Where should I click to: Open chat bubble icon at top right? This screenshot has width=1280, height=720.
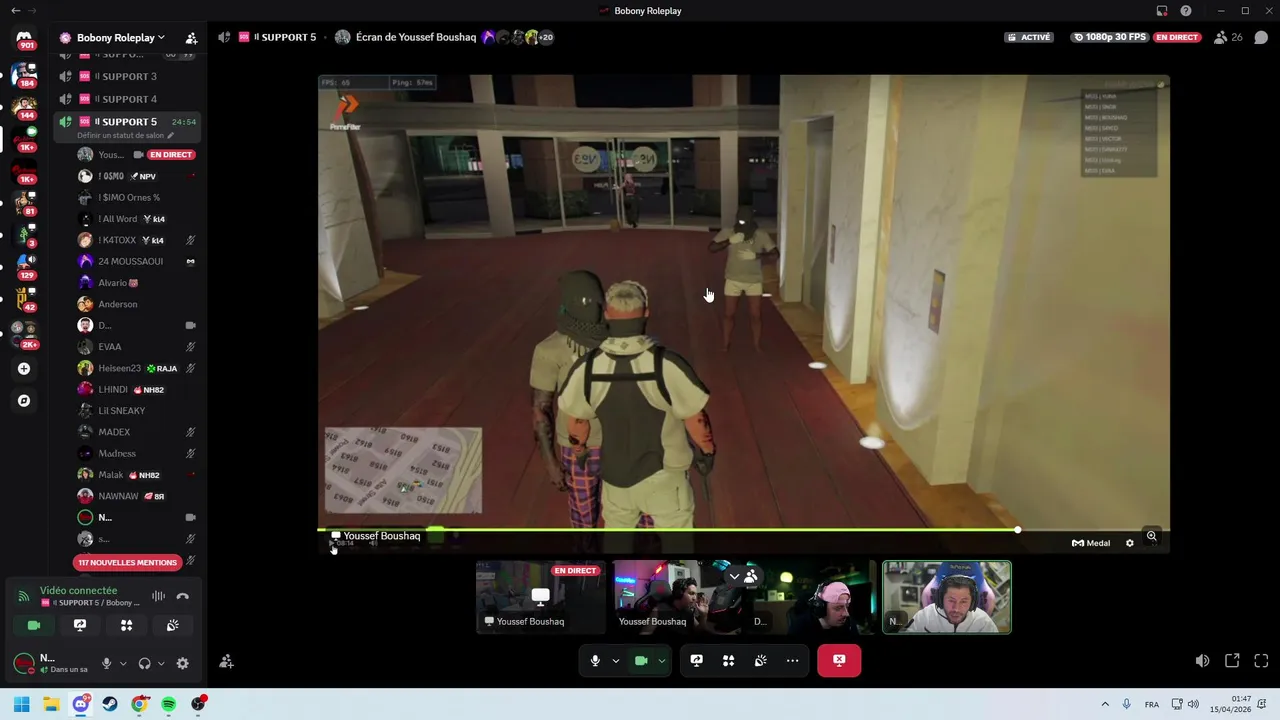point(1261,37)
